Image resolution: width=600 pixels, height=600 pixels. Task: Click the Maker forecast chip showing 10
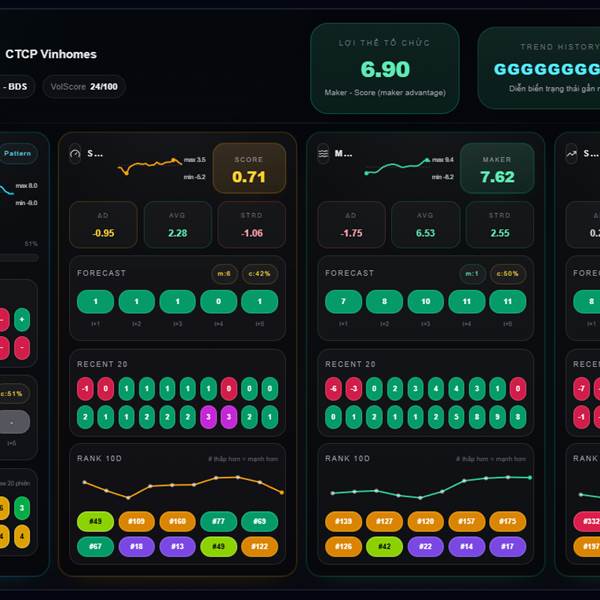[x=426, y=302]
